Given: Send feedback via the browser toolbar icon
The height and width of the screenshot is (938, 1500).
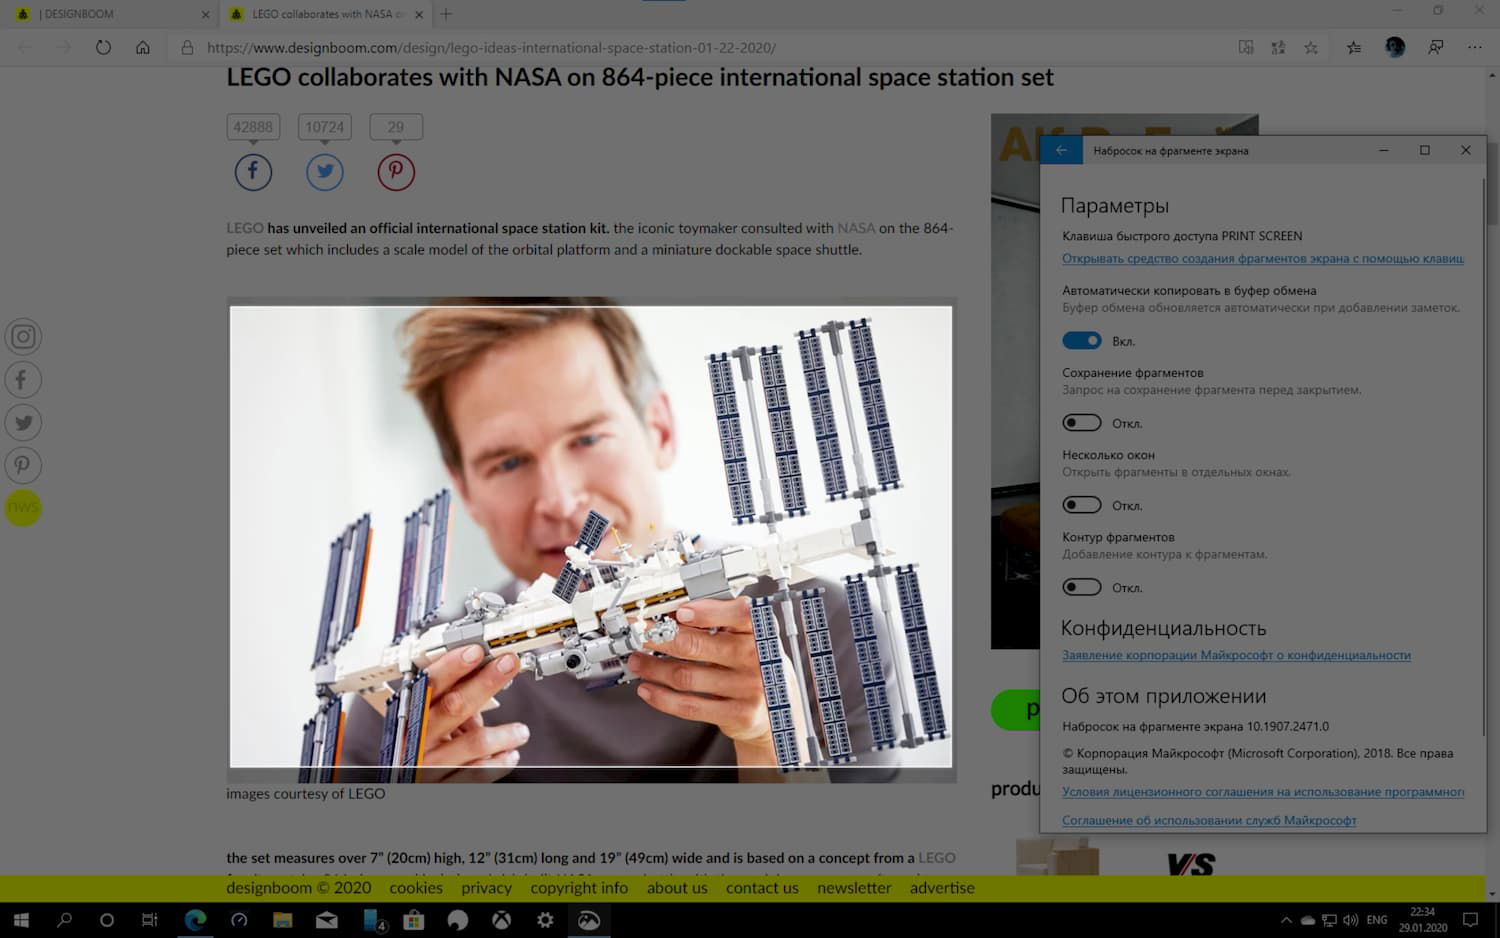Looking at the screenshot, I should point(1436,47).
